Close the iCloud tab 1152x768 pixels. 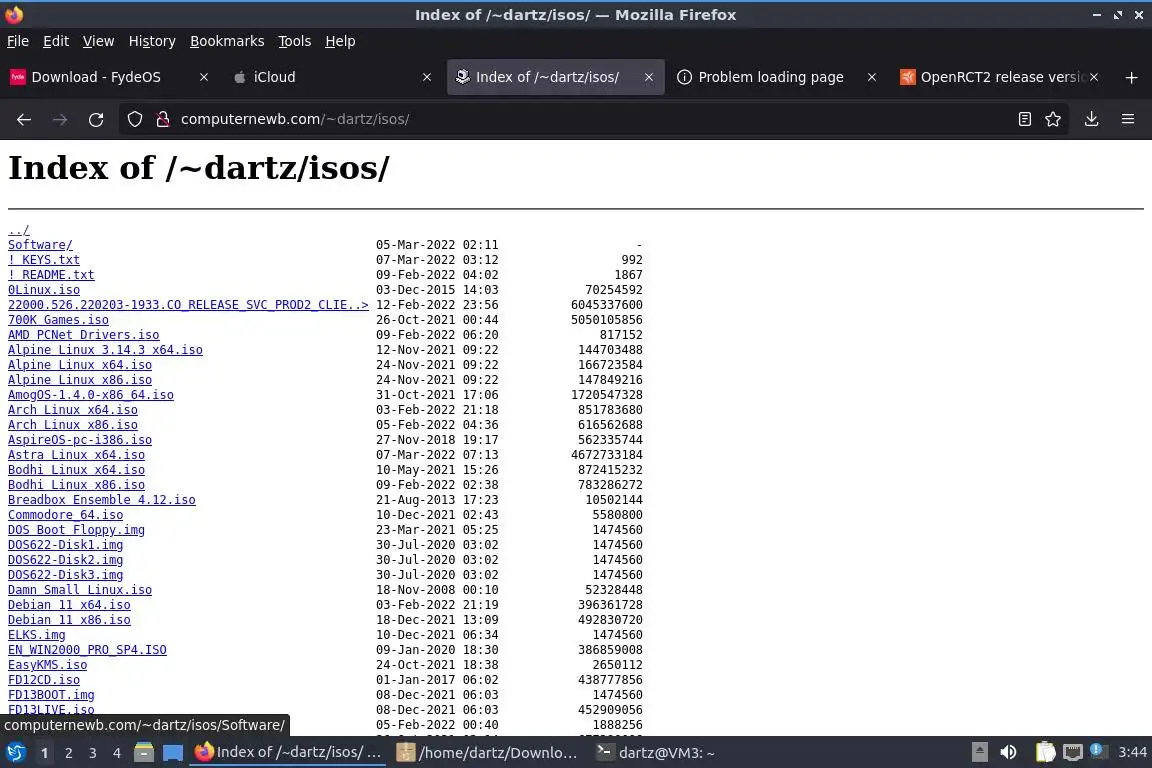(427, 77)
